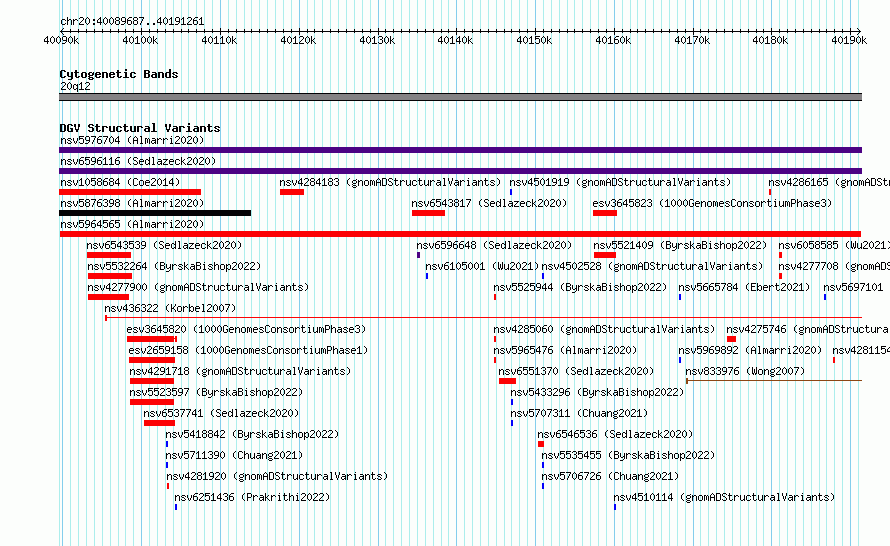The width and height of the screenshot is (890, 546).
Task: Open nsv6543817 (Sedlazeck2020) variant
Action: (489, 203)
